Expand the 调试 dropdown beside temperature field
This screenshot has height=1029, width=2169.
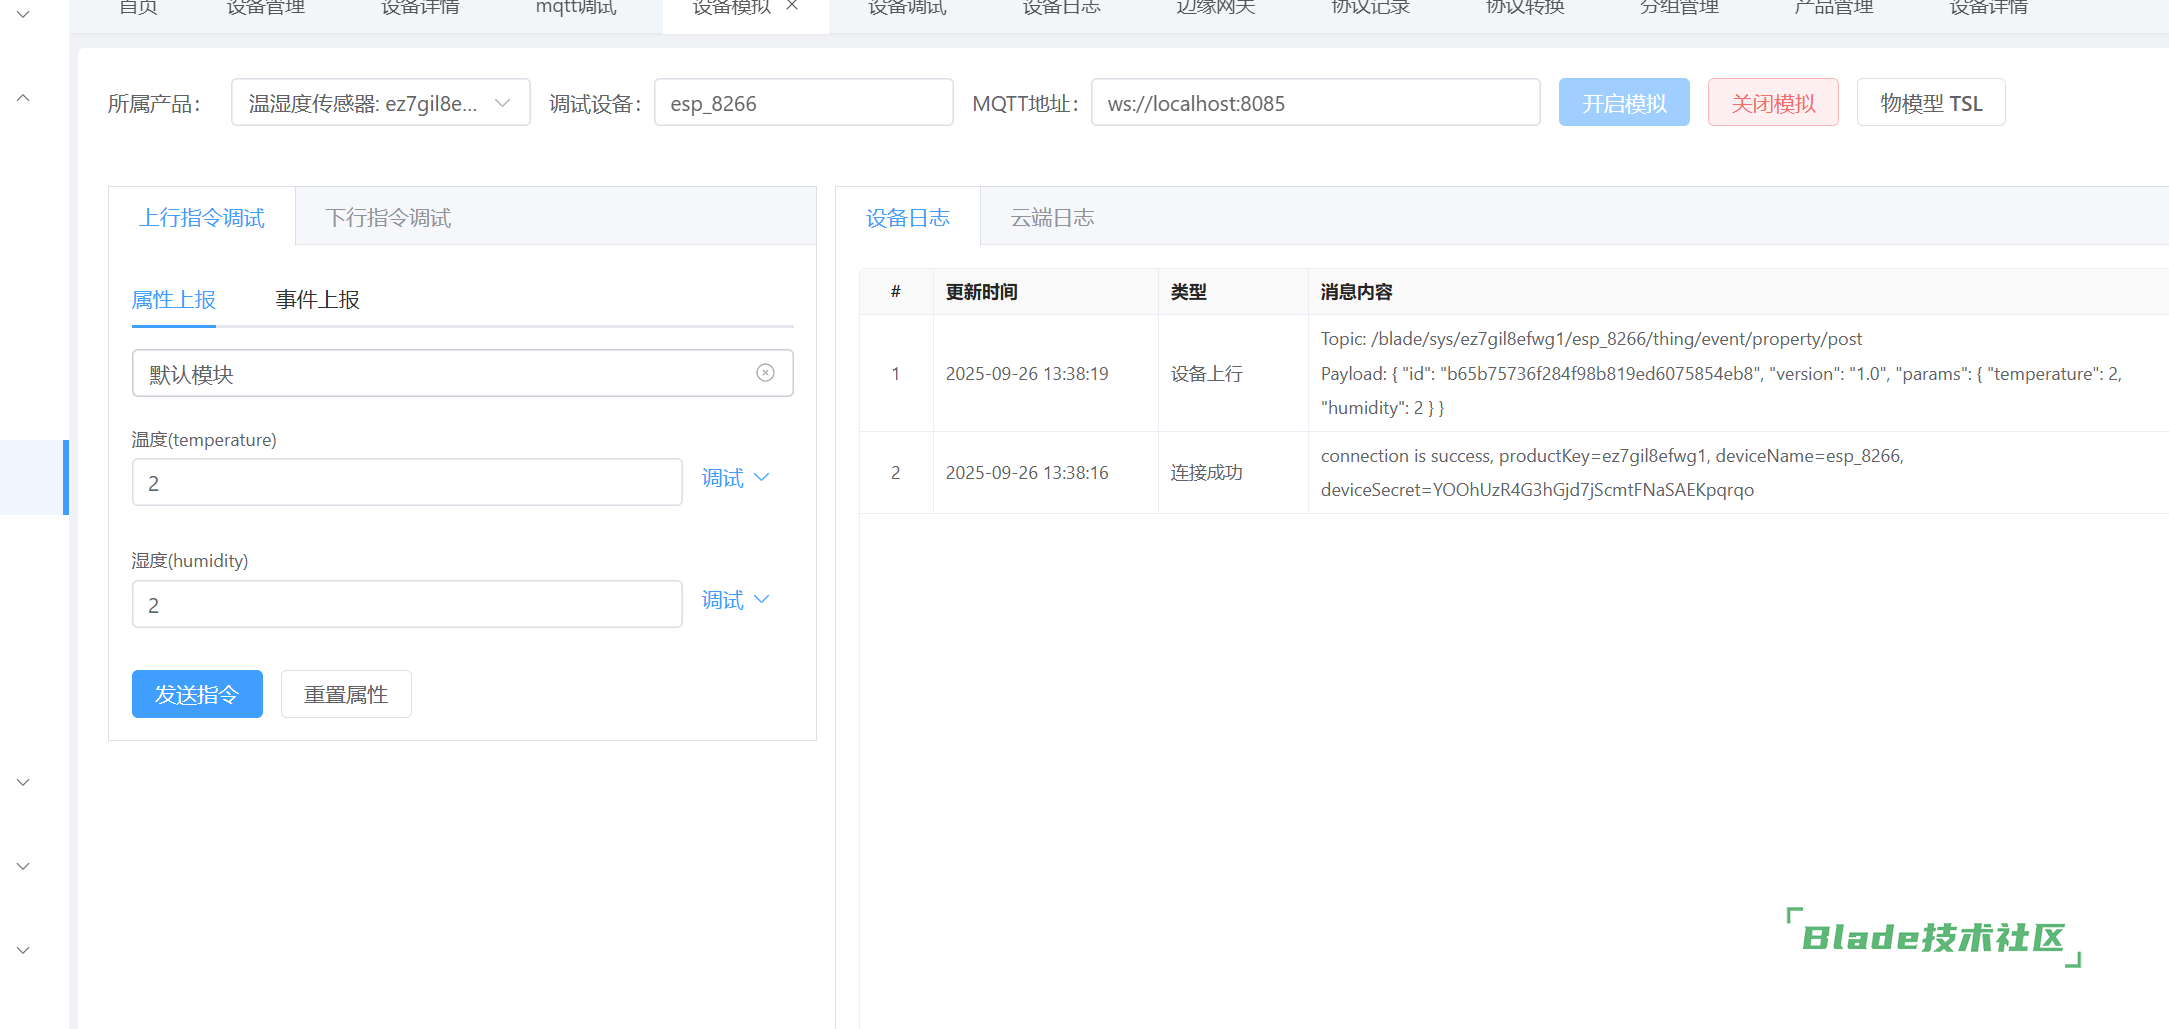point(735,478)
